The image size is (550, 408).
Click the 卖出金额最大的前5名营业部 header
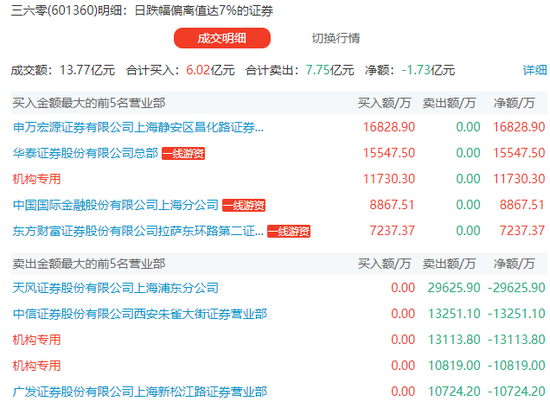click(x=89, y=263)
